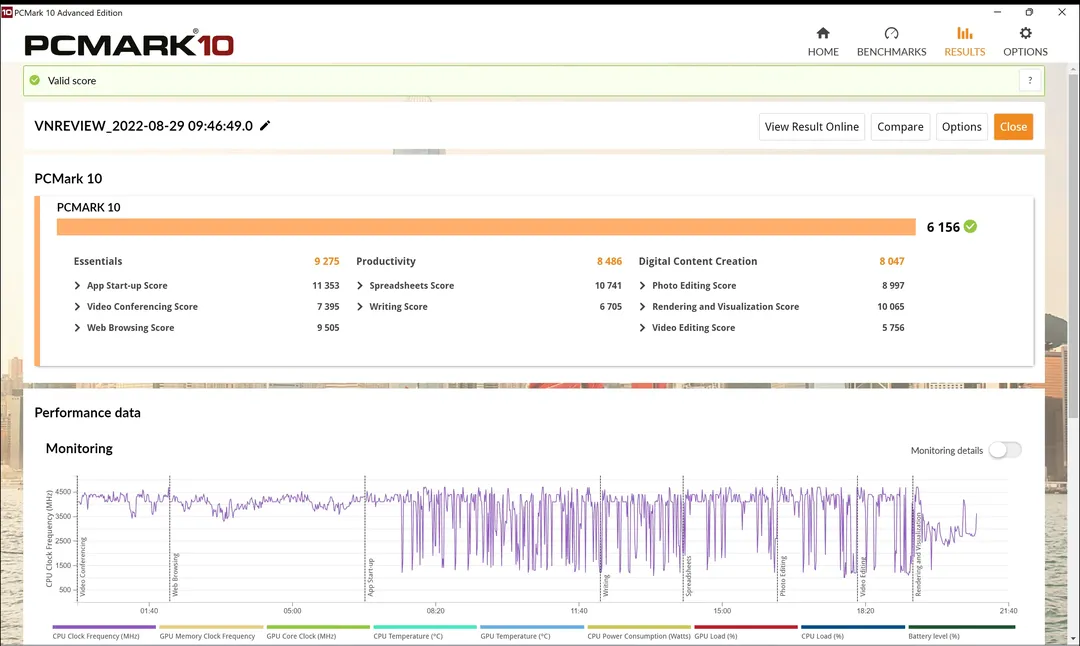This screenshot has height=646, width=1080.
Task: Open Options gear icon
Action: pyautogui.click(x=1025, y=34)
